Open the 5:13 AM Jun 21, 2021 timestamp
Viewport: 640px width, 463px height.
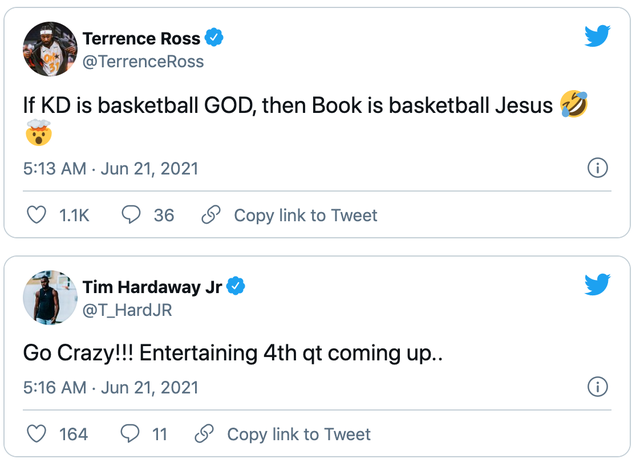pos(110,168)
